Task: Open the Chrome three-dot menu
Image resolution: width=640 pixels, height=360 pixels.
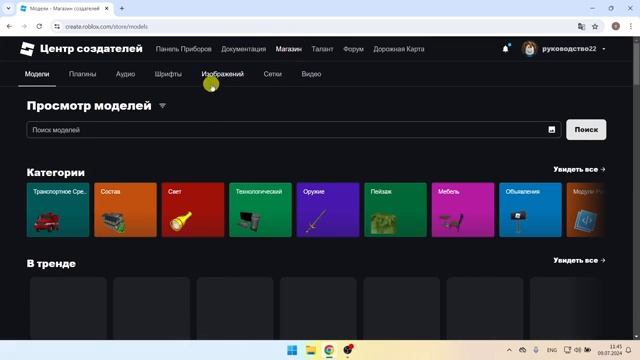Action: [x=631, y=27]
